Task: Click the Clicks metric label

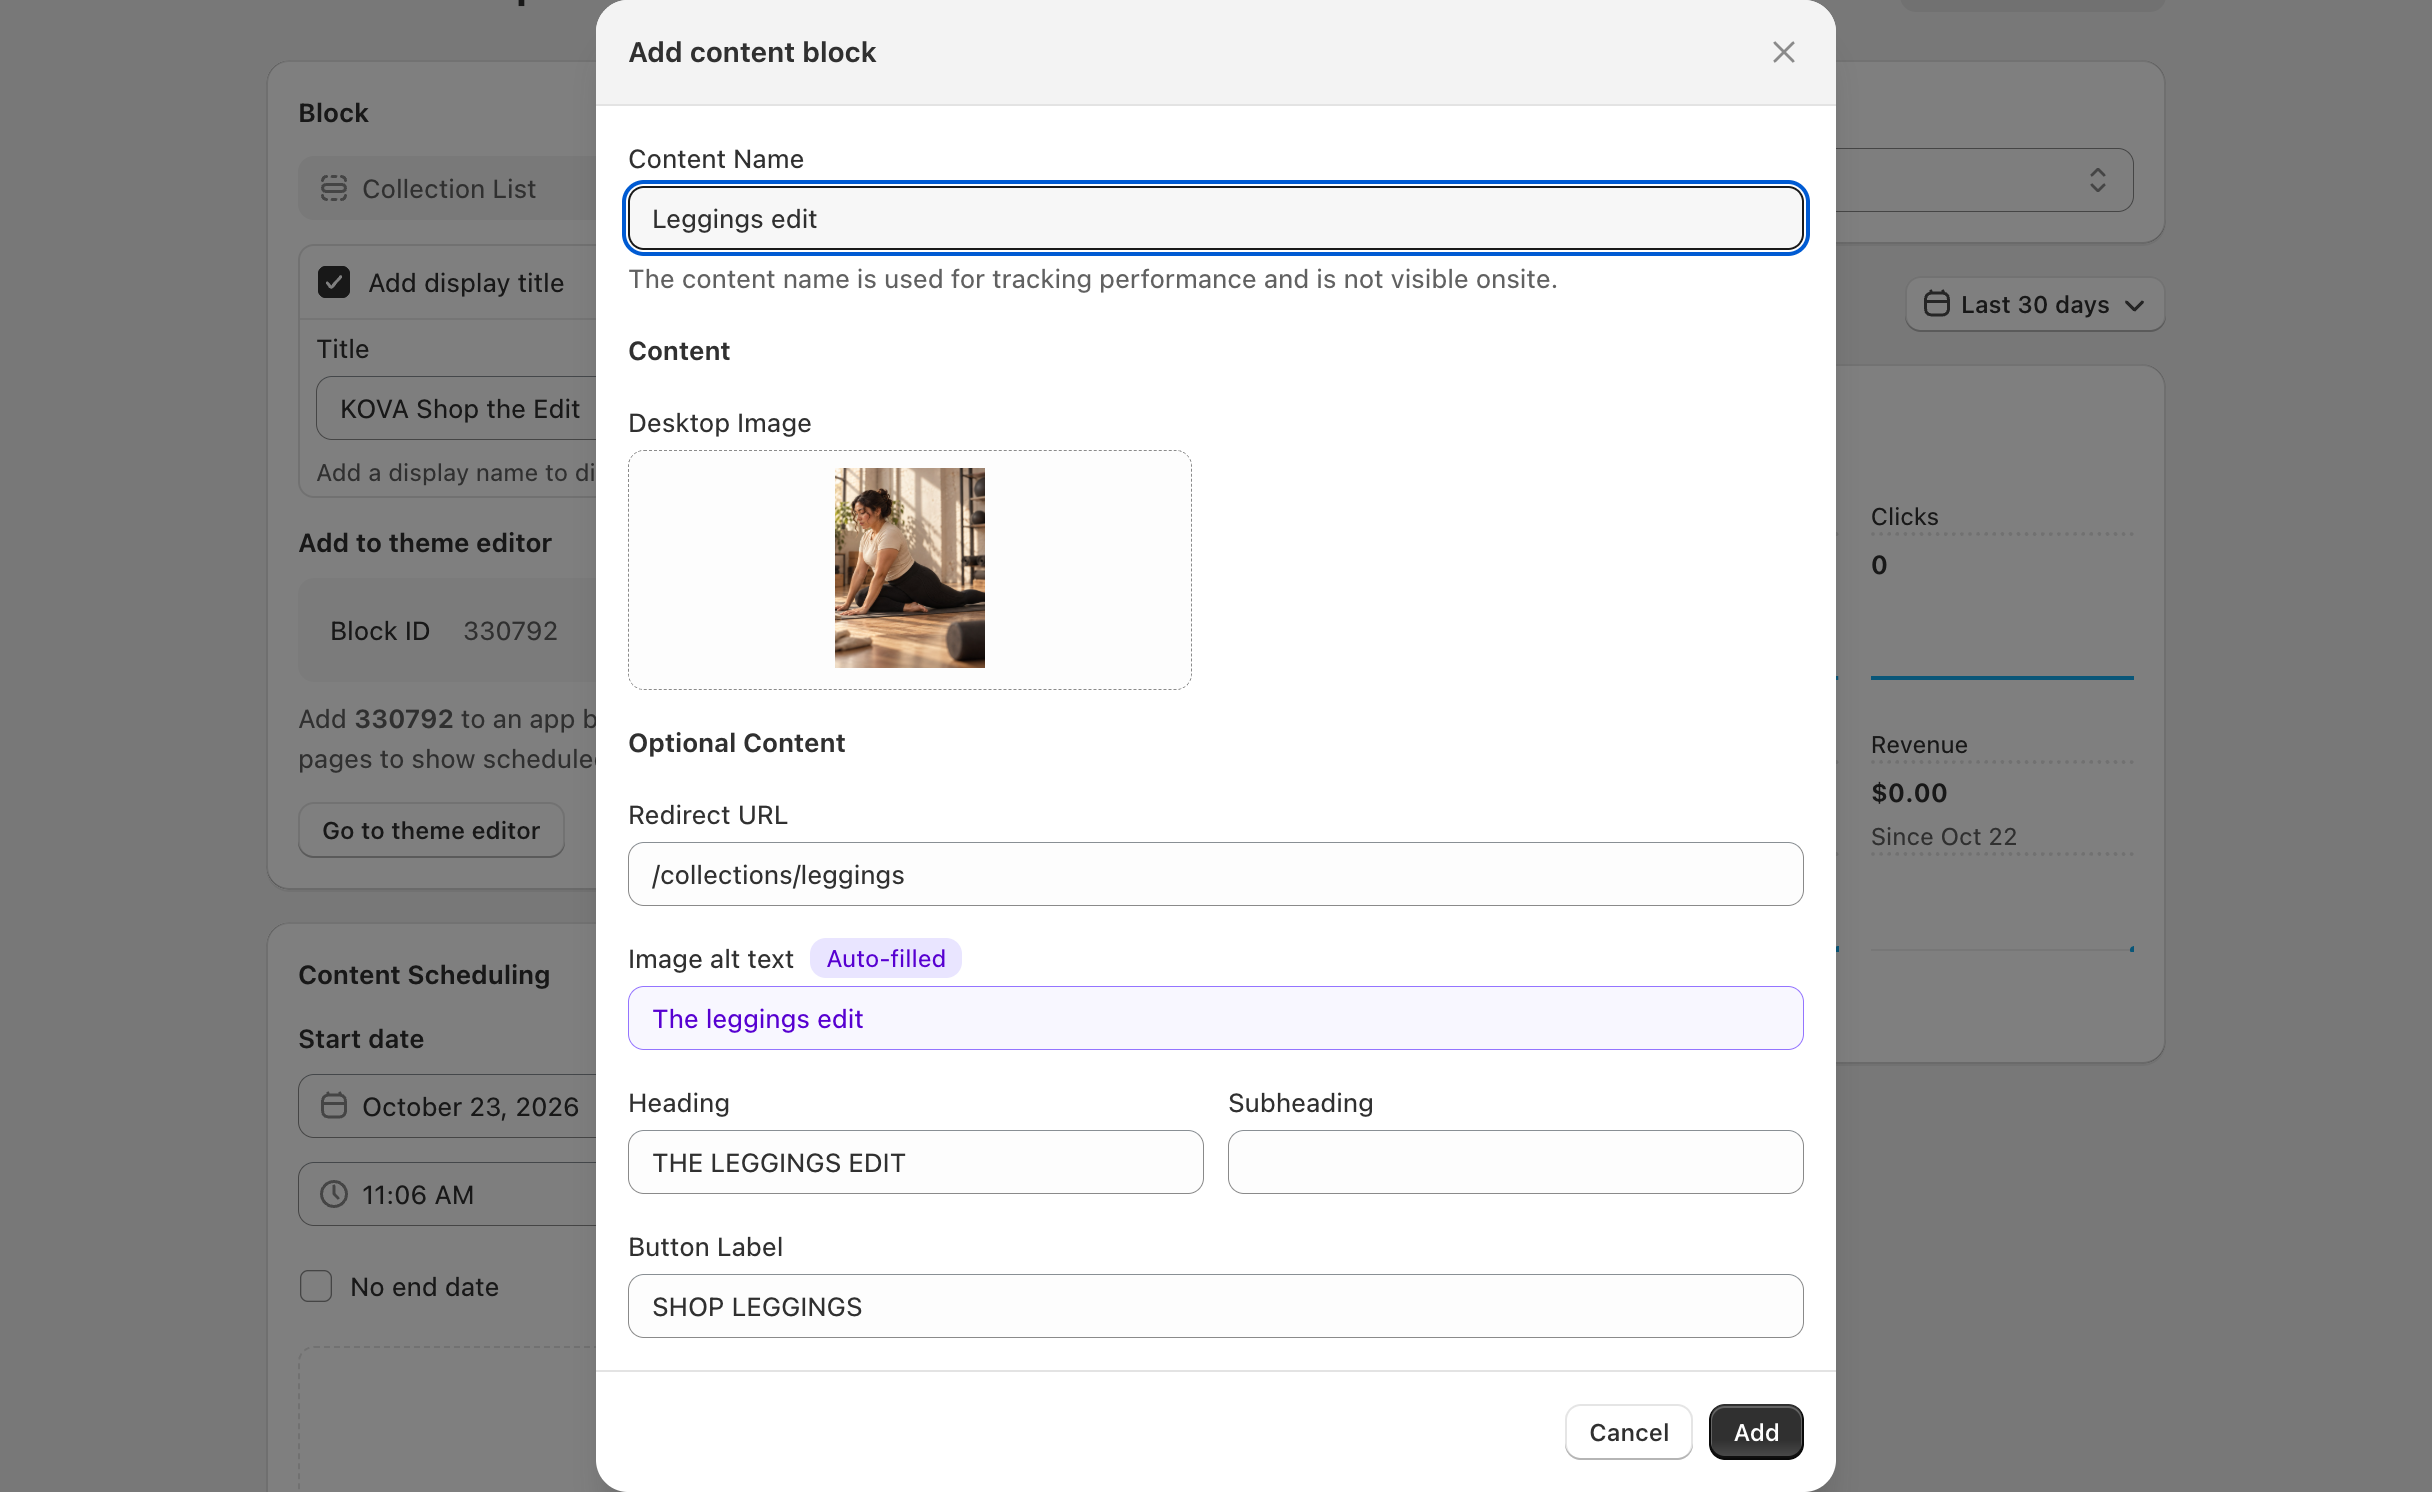Action: (1904, 517)
